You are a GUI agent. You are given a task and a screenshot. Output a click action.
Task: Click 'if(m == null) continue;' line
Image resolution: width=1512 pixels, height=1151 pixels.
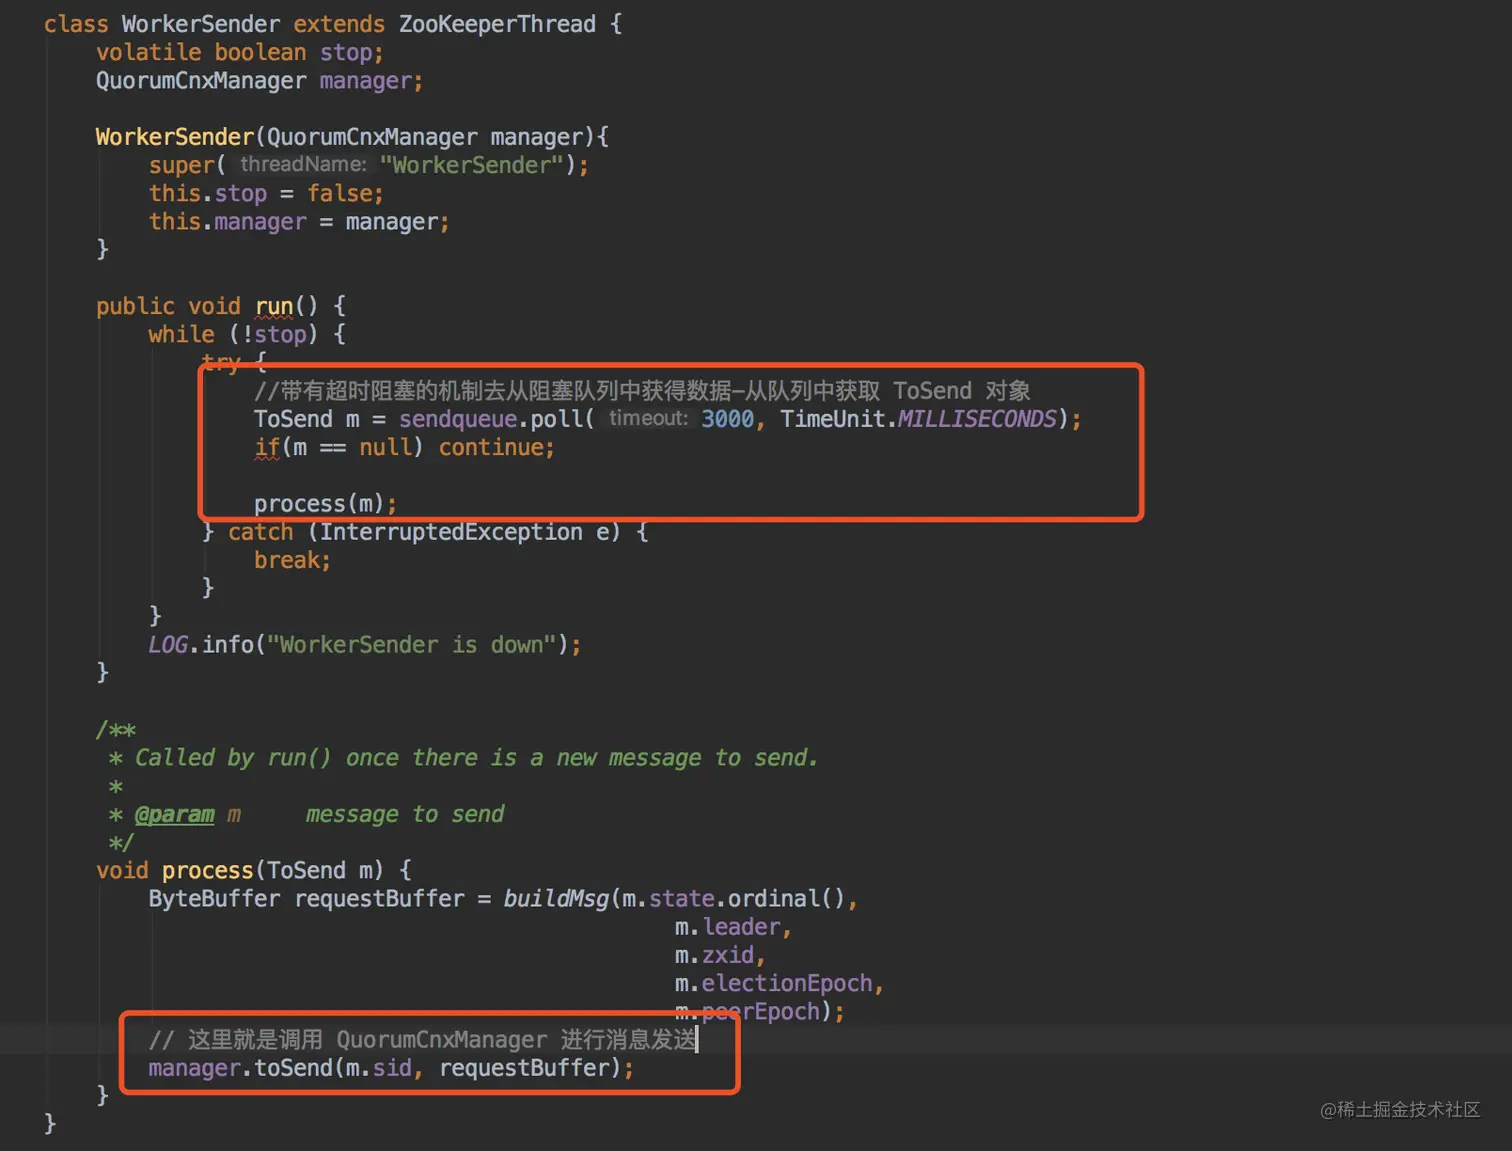[404, 447]
